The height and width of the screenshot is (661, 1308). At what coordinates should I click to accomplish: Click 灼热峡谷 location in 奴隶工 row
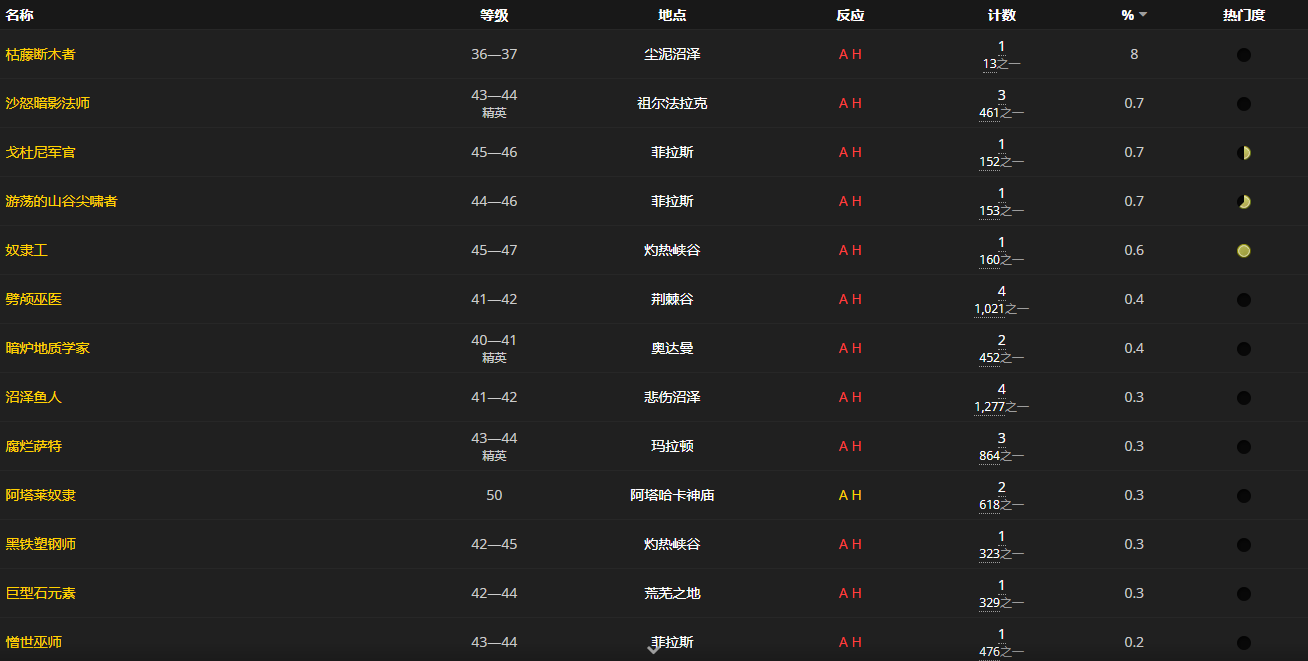point(672,250)
